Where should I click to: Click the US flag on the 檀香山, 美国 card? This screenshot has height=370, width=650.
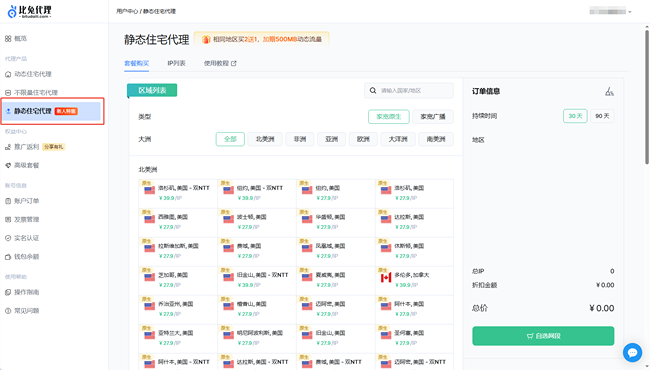pos(228,307)
